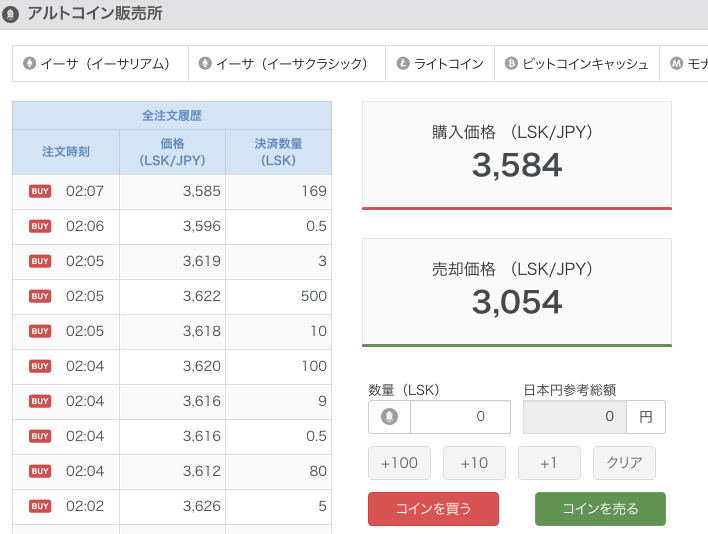Add 100 to the quantity with +100
The width and height of the screenshot is (708, 534).
coord(399,463)
